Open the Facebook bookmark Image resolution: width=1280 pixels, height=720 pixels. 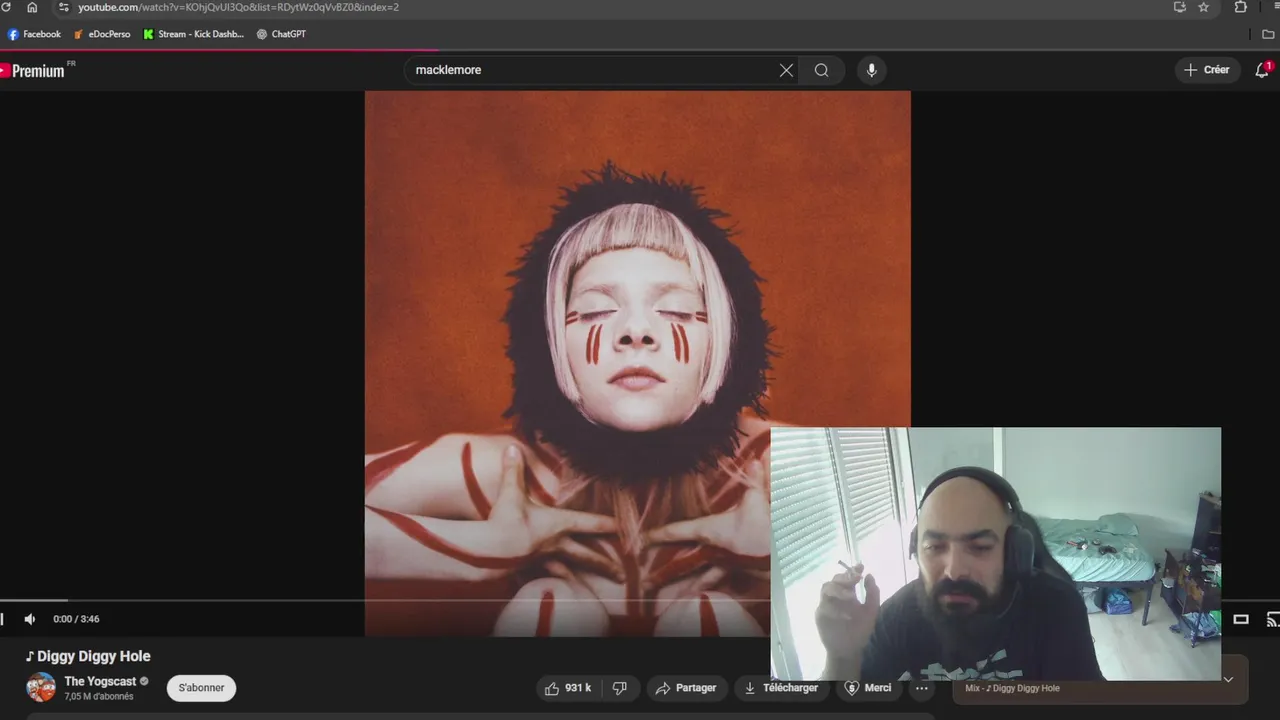34,34
